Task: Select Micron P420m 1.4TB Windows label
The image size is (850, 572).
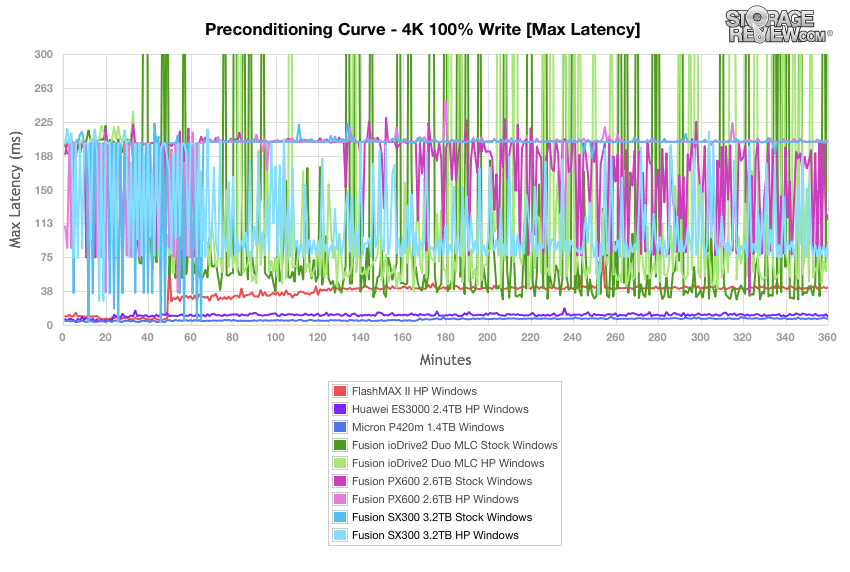Action: pos(428,427)
